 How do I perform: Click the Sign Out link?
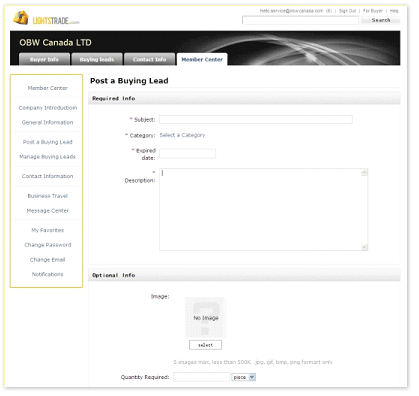(x=347, y=11)
